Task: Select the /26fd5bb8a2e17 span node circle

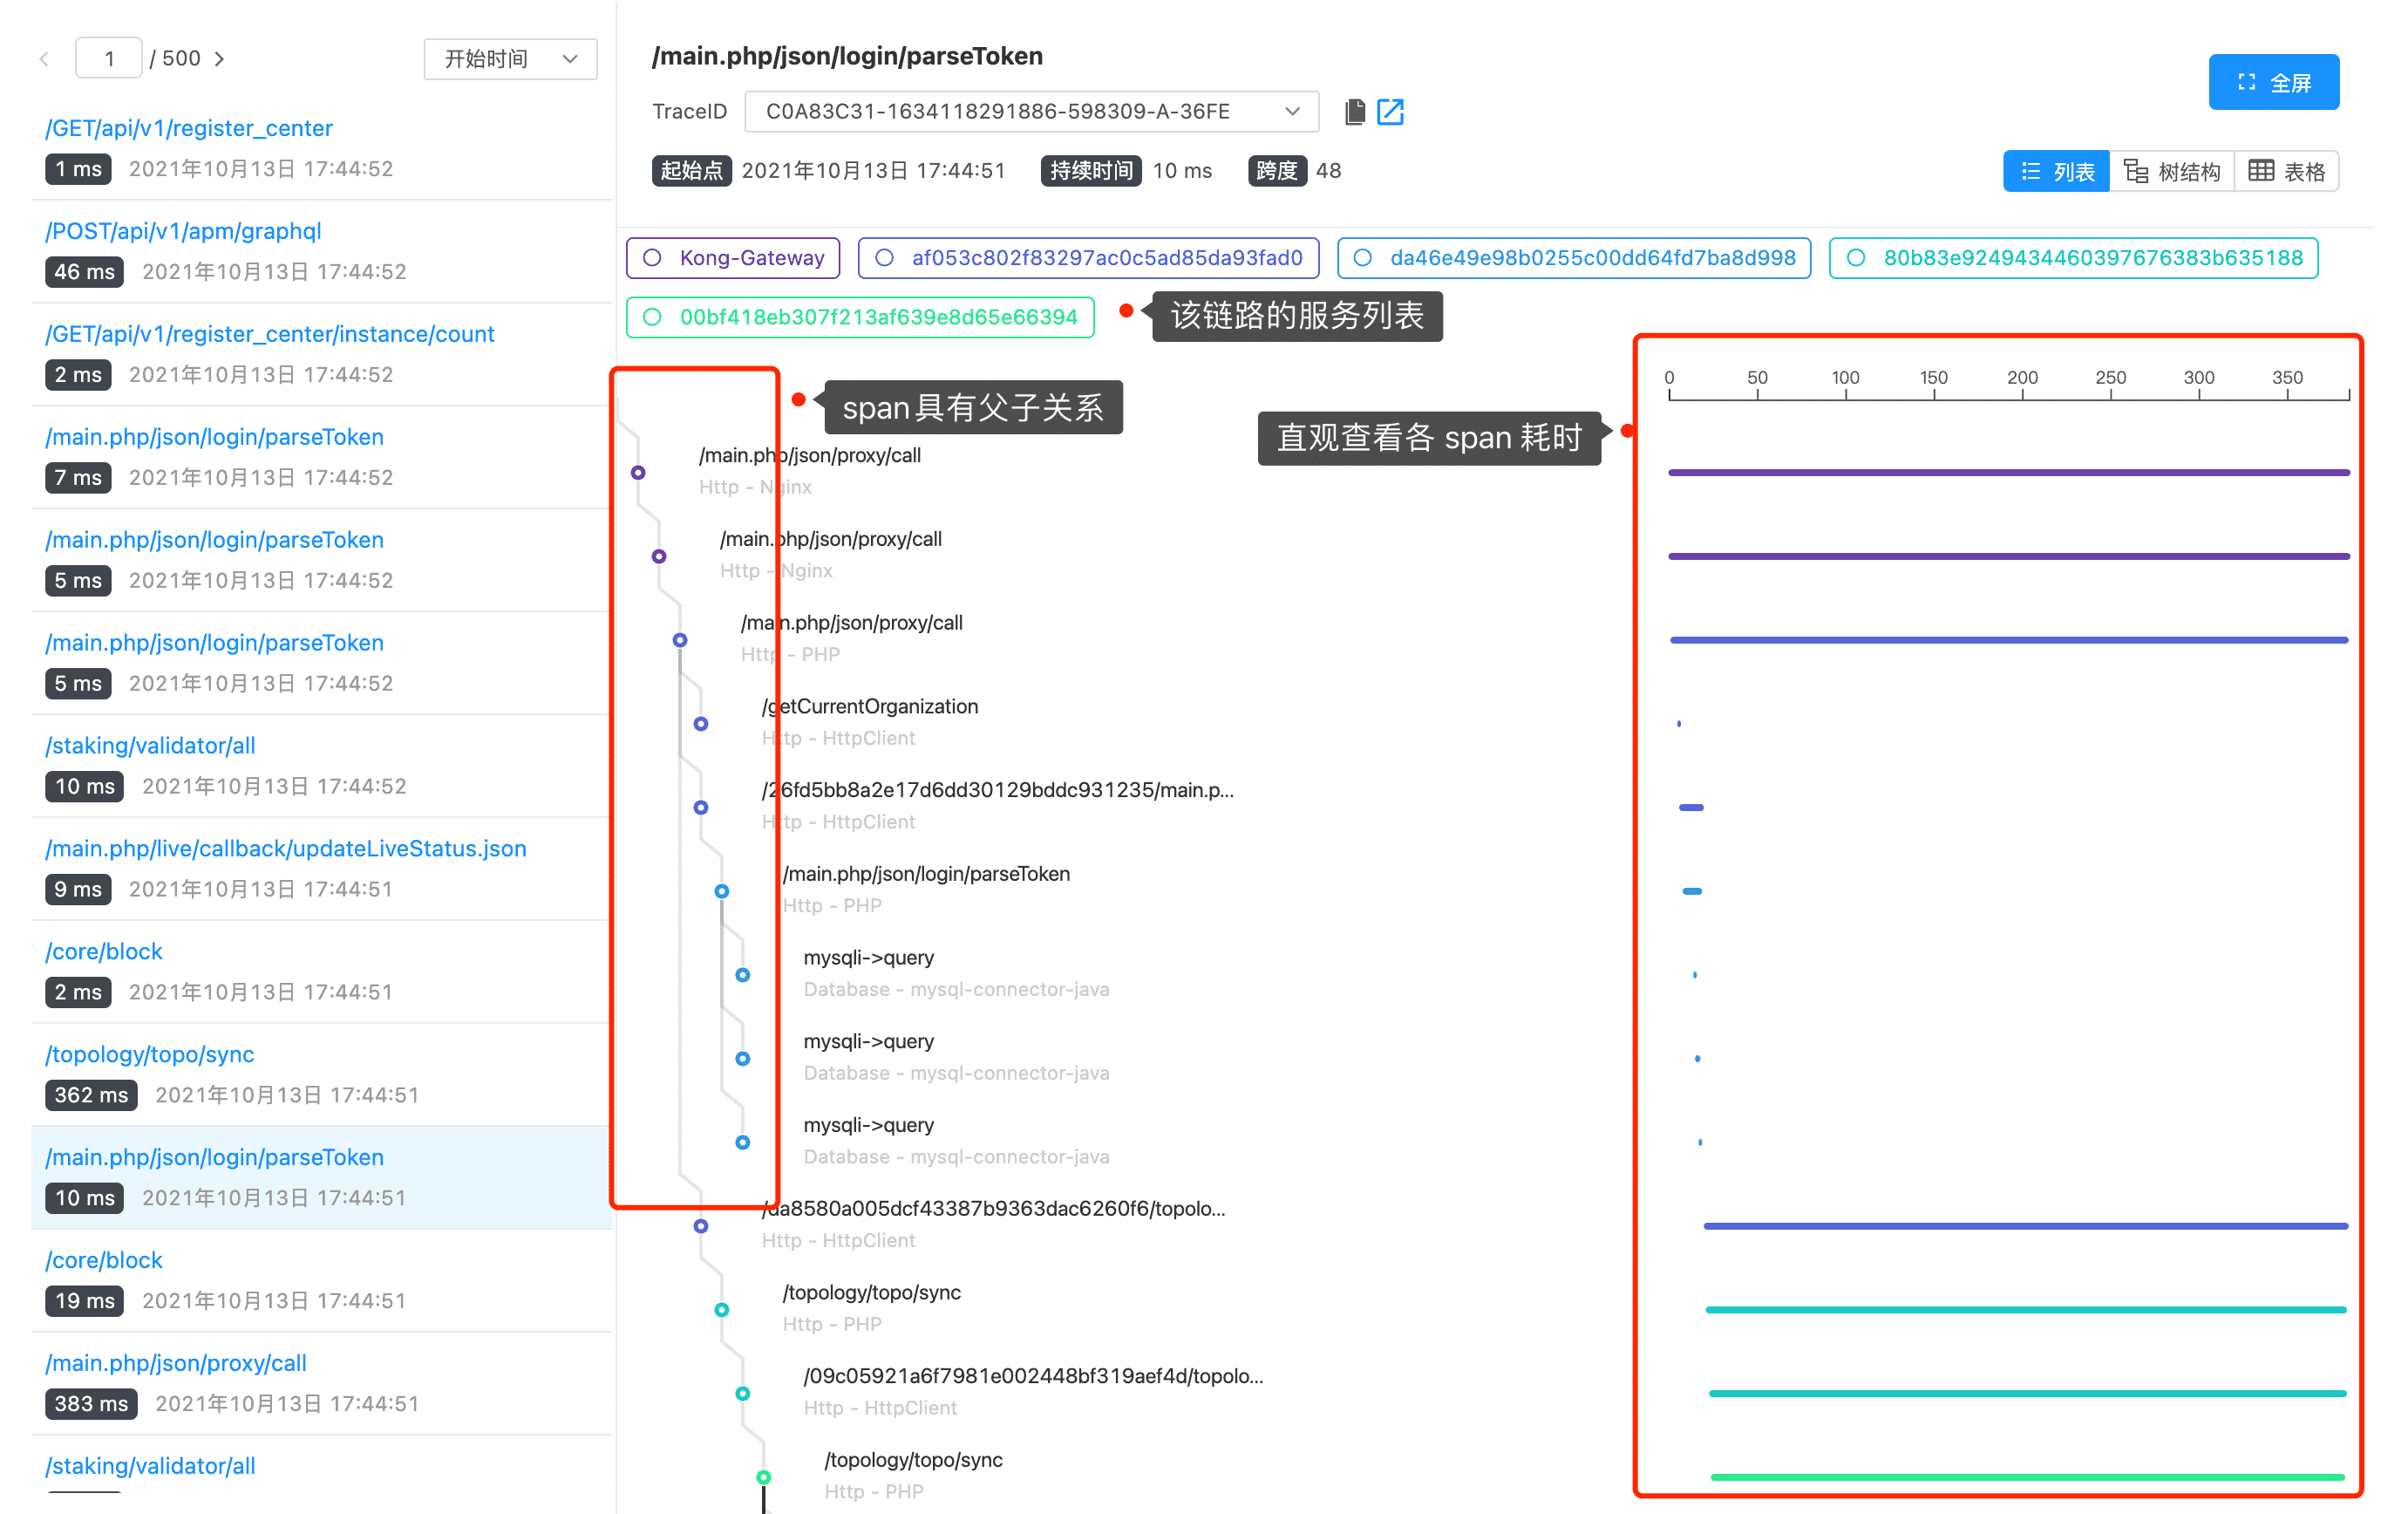Action: 701,808
